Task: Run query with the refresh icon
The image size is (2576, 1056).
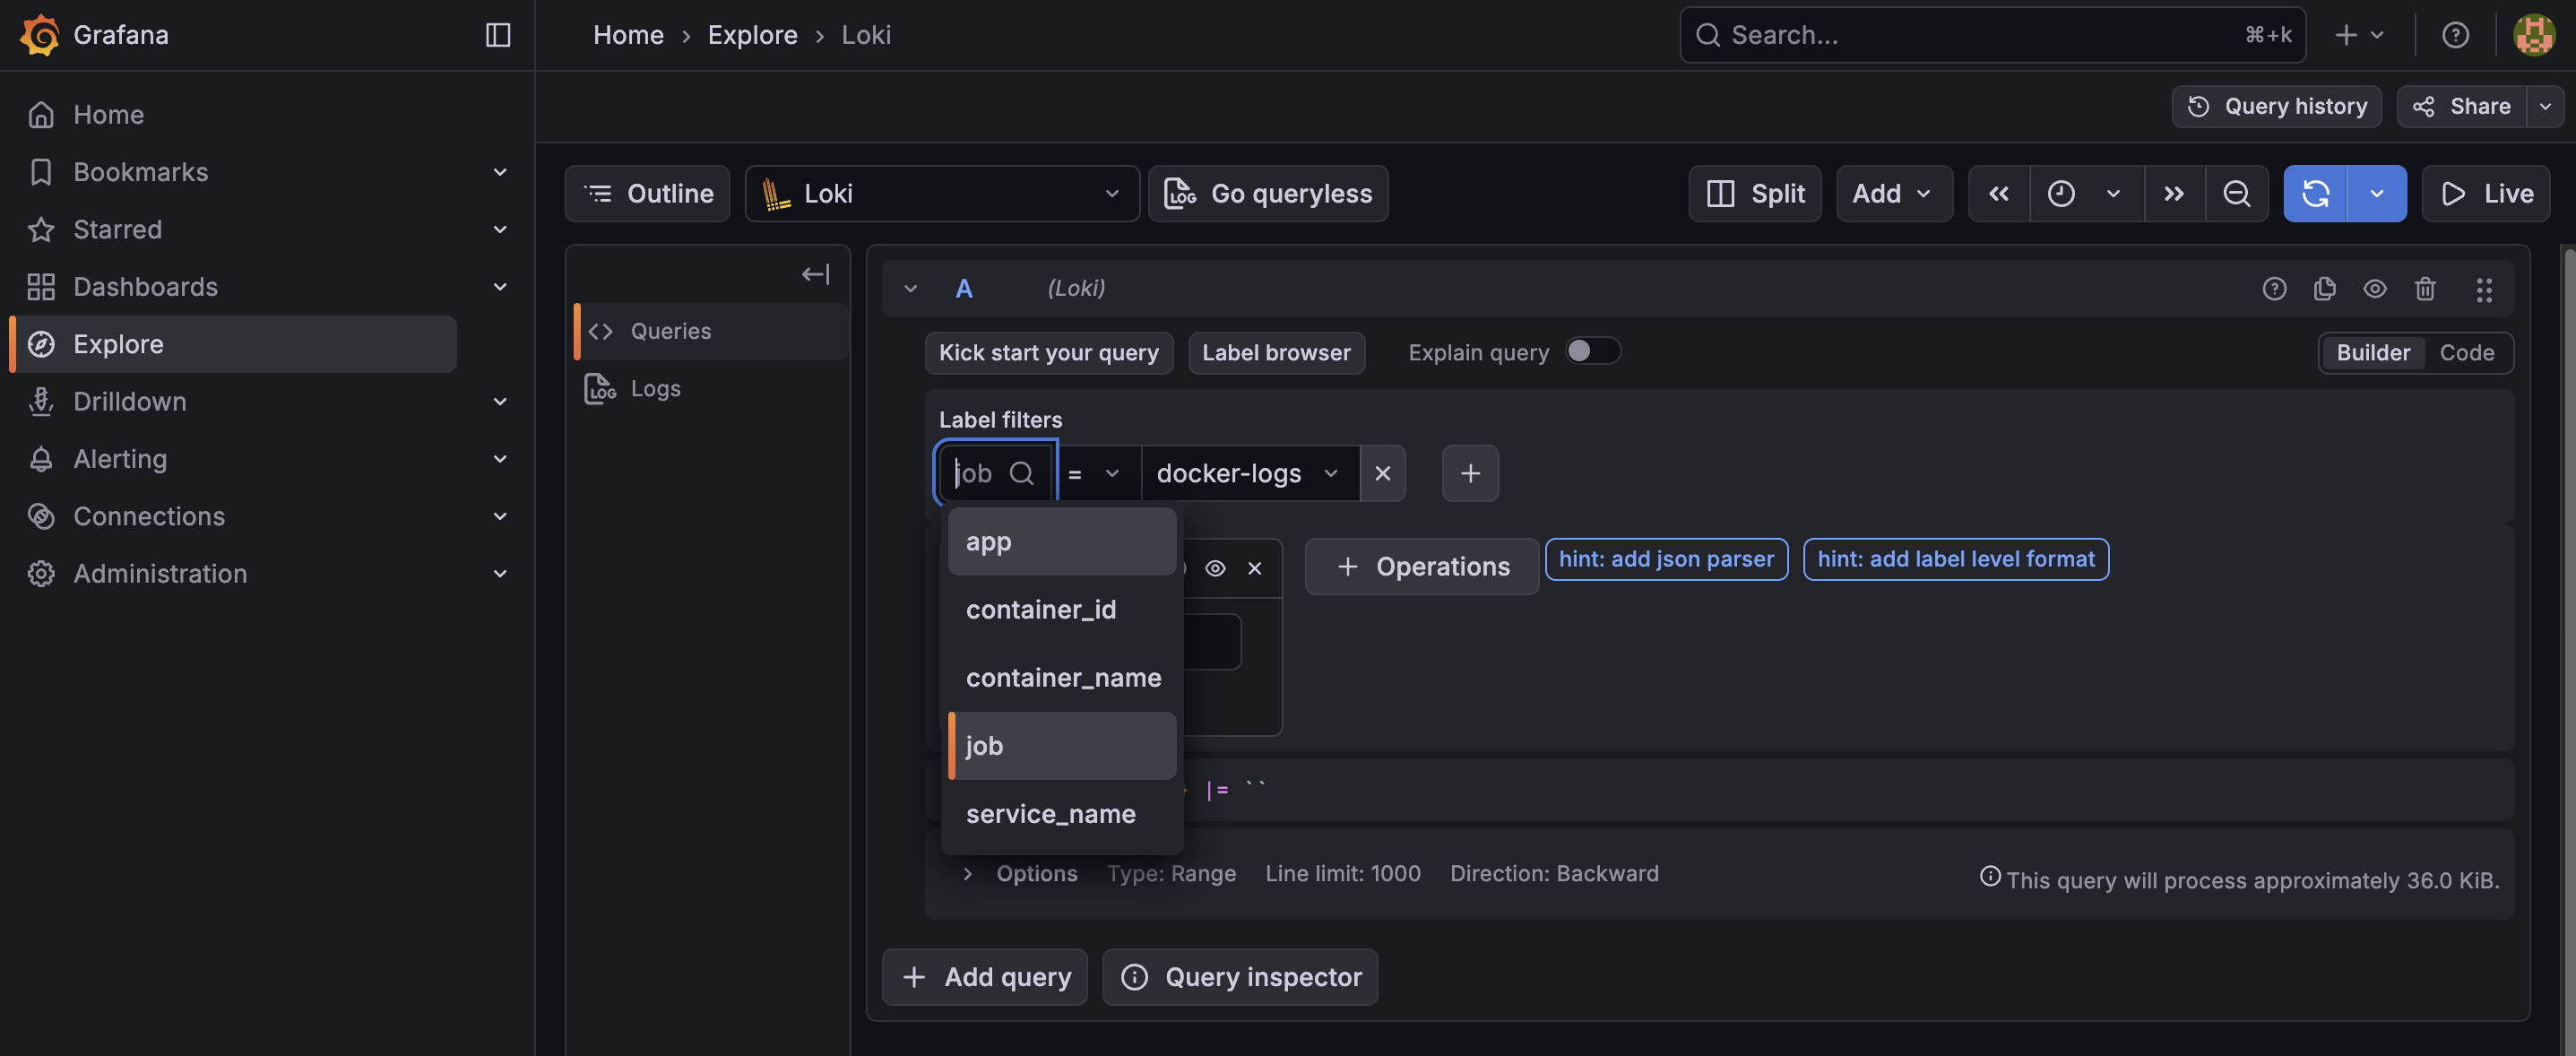Action: pyautogui.click(x=2316, y=193)
